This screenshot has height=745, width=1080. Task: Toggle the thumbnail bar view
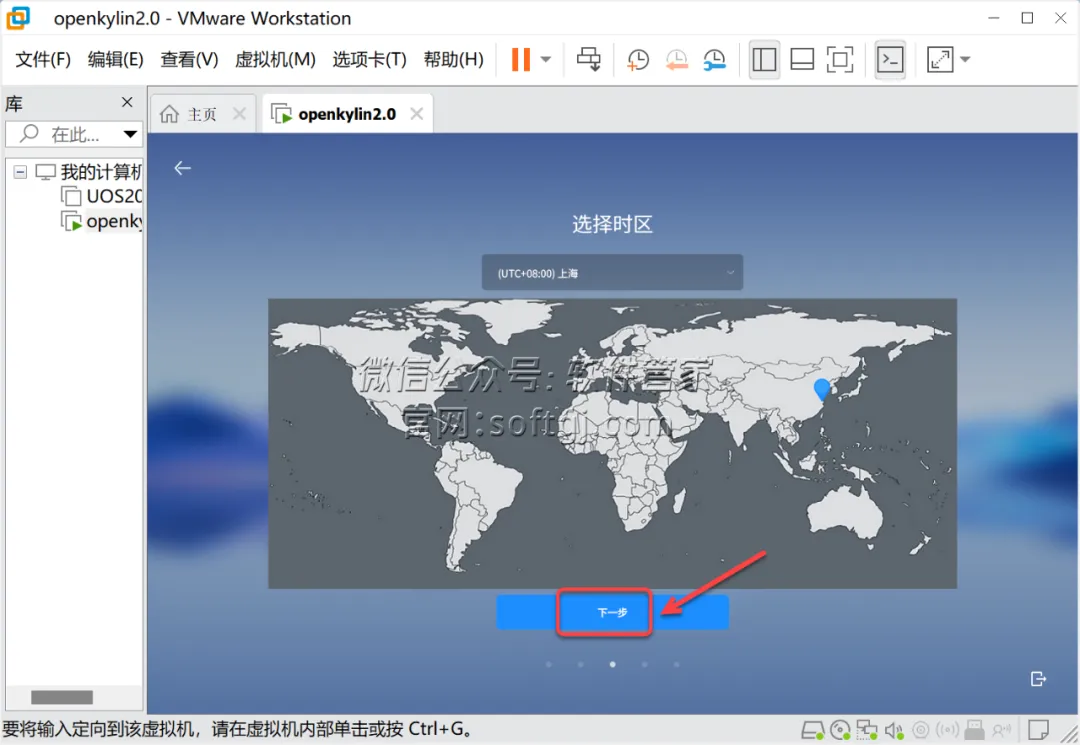[802, 59]
